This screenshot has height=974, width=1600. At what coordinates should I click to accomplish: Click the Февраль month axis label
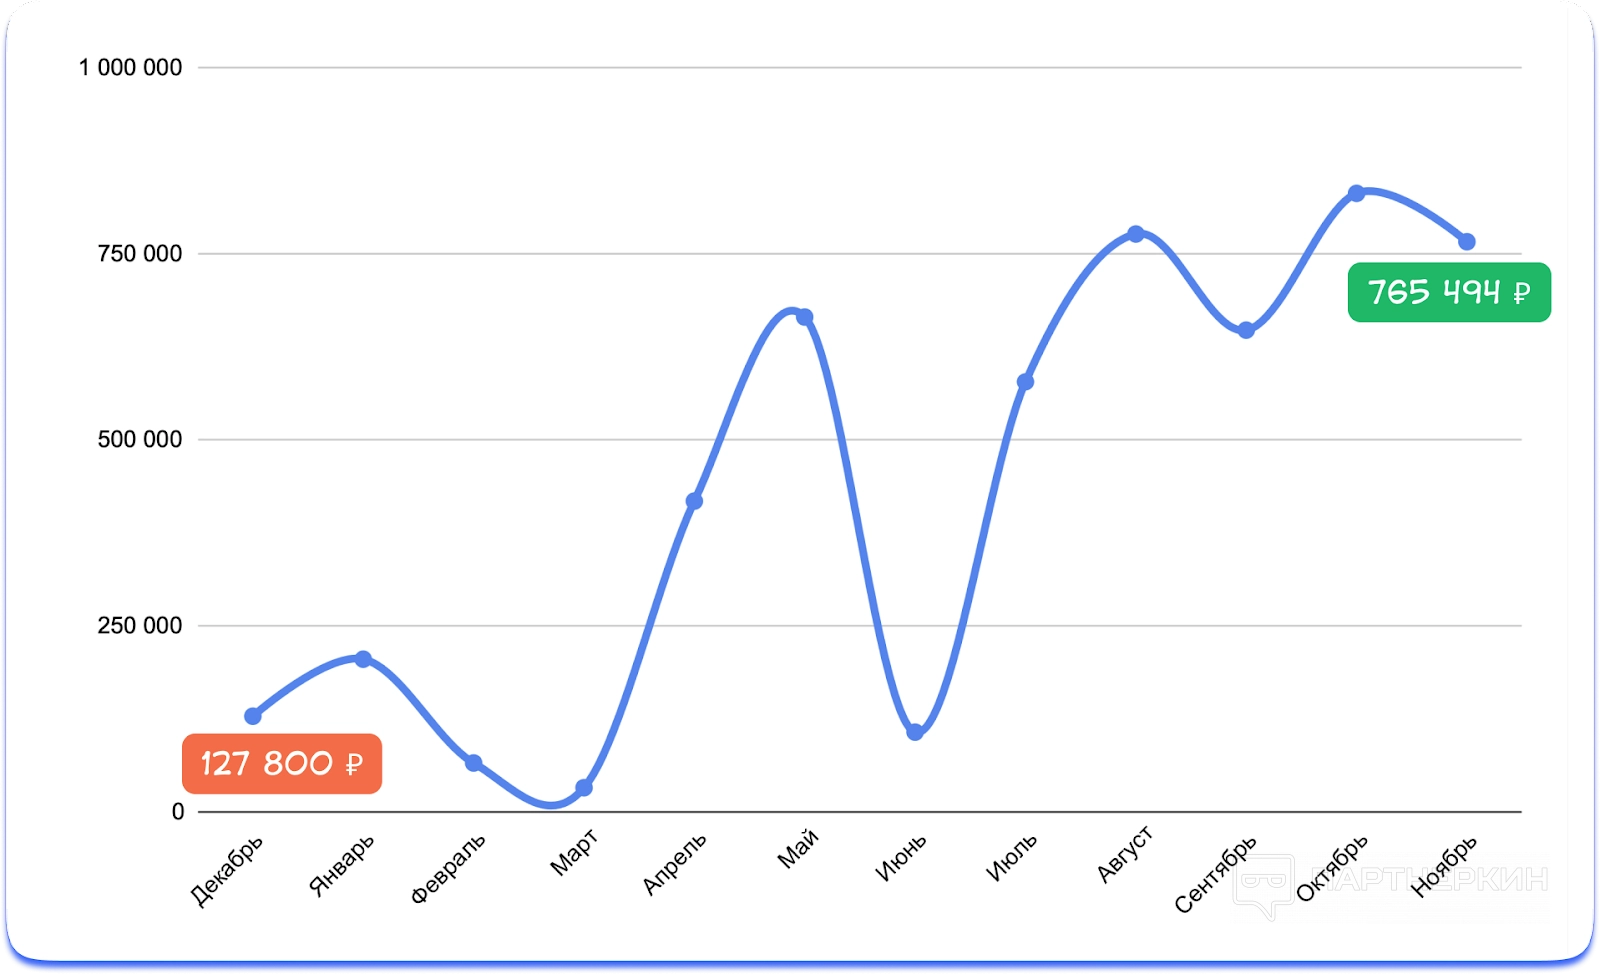(x=448, y=868)
